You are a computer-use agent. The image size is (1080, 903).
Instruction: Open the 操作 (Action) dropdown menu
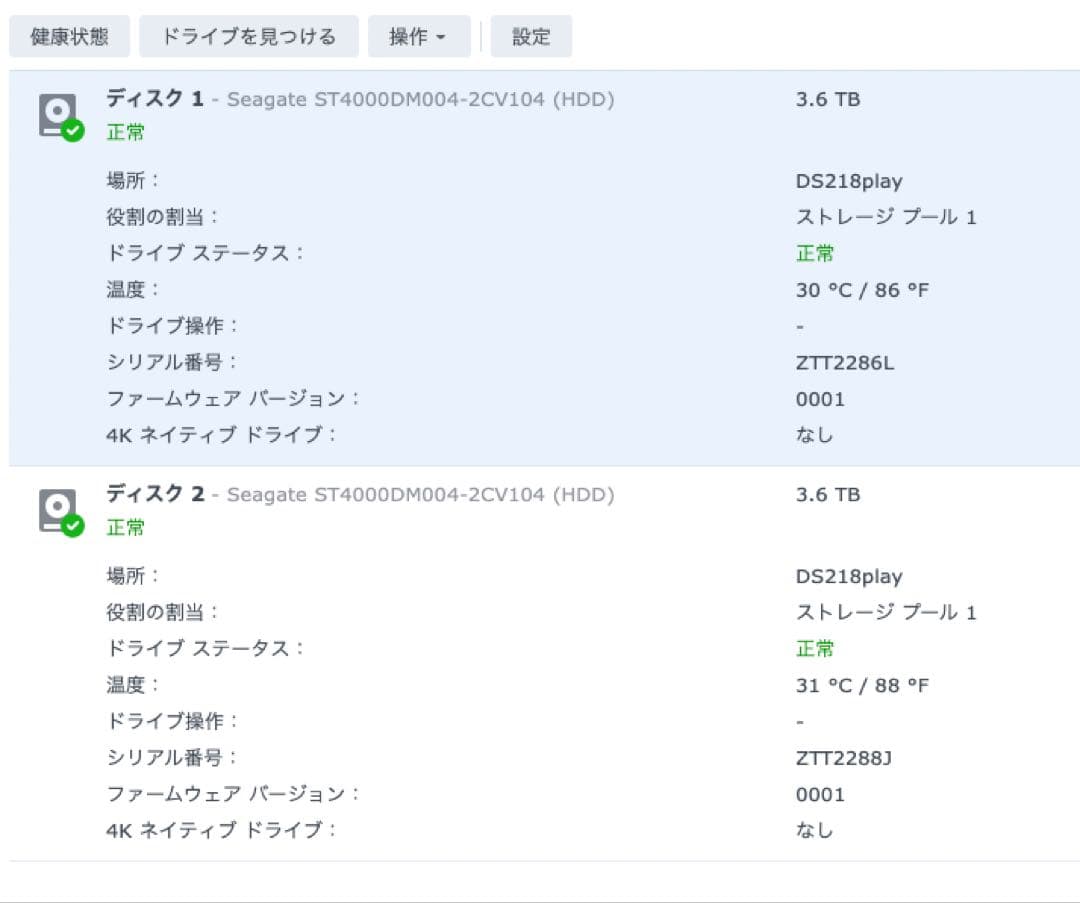(x=419, y=36)
